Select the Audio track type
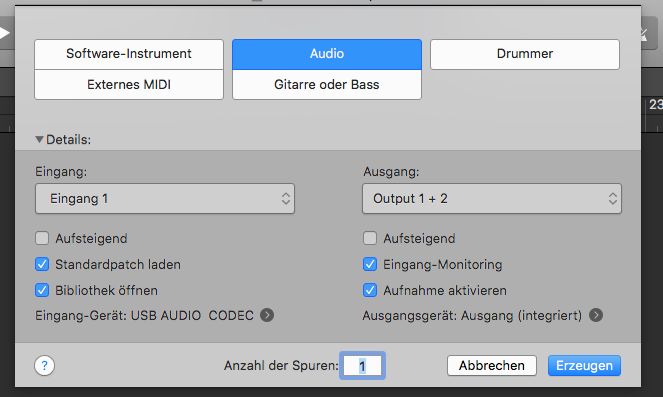663x397 pixels. point(327,54)
